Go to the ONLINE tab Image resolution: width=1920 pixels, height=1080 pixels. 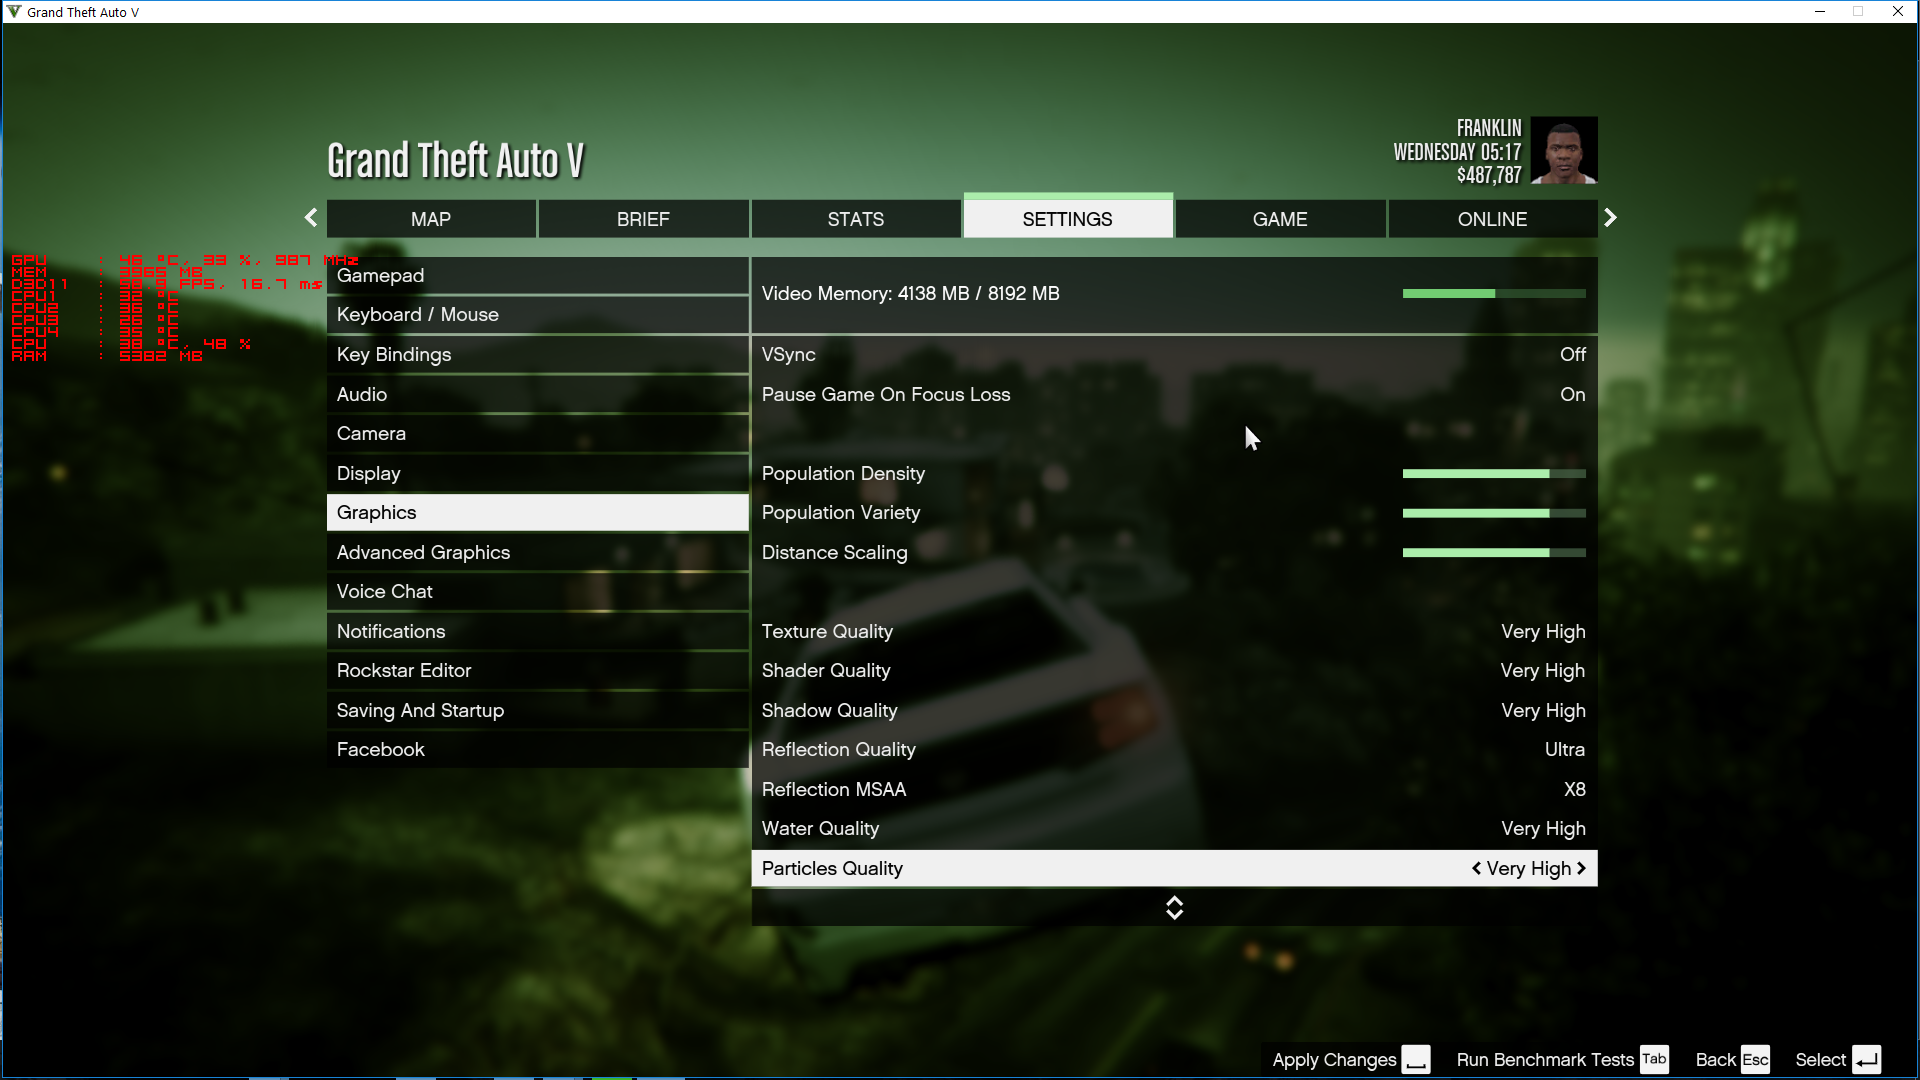(1493, 219)
